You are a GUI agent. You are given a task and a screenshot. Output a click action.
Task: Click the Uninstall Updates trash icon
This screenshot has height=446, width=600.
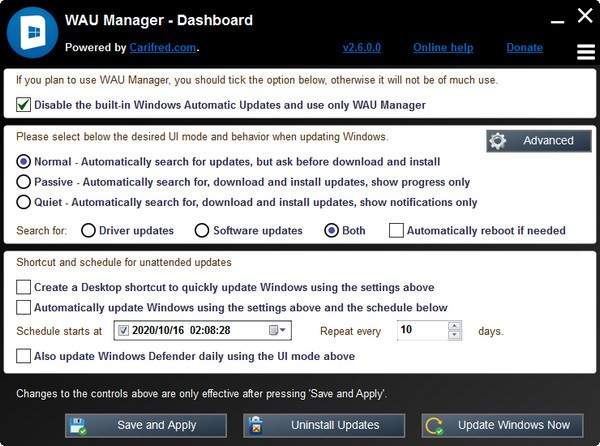click(259, 425)
